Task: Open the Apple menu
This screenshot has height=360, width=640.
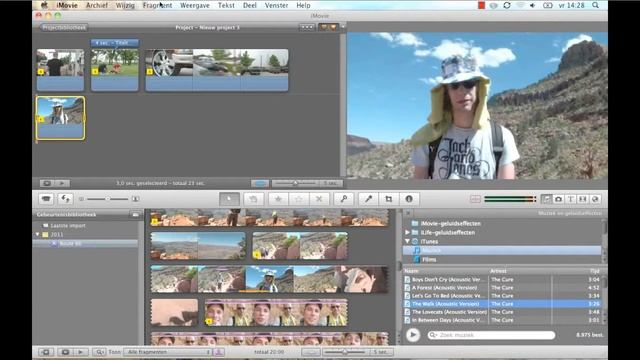Action: pyautogui.click(x=44, y=5)
